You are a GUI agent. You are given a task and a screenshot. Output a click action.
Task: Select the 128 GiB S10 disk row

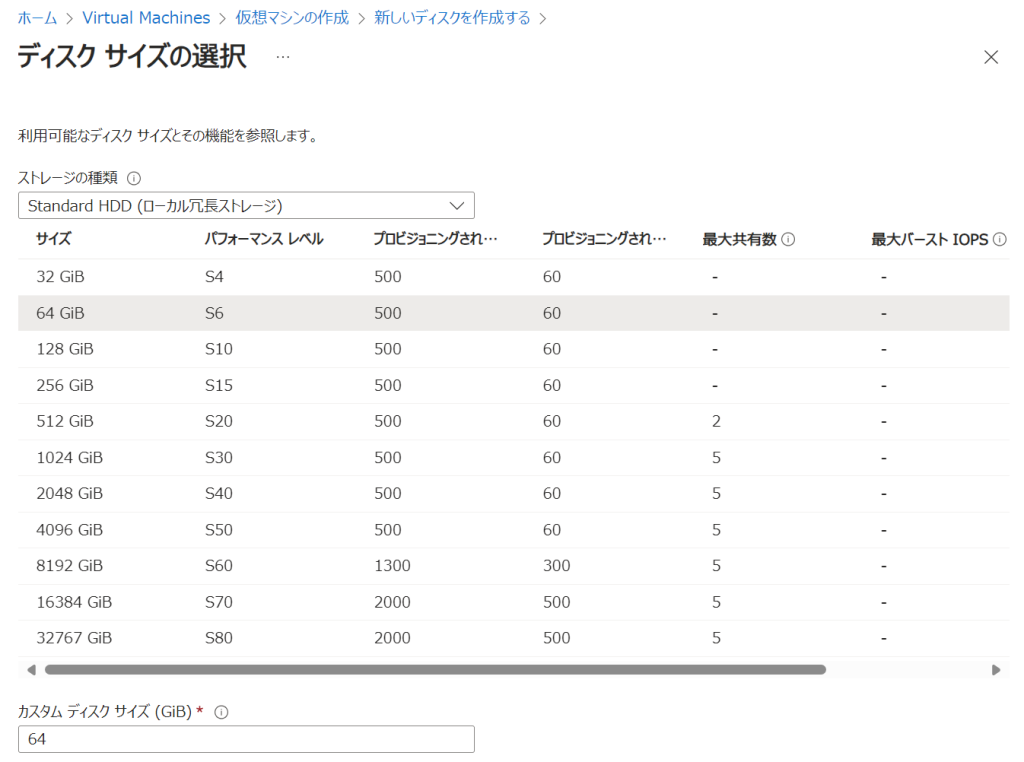[64, 349]
